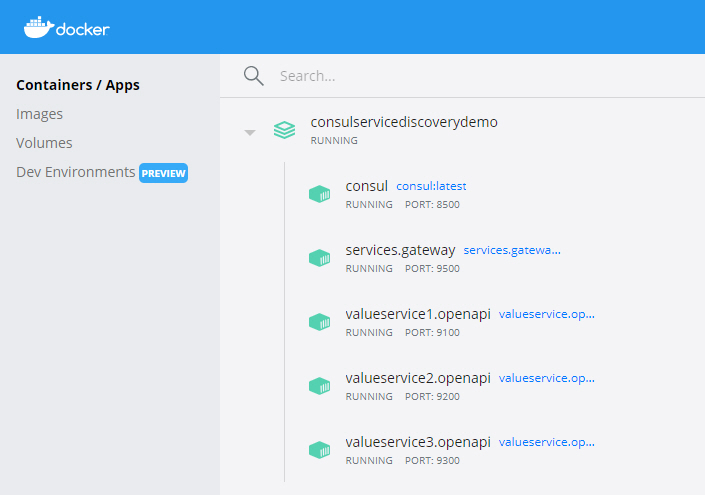The height and width of the screenshot is (495, 705).
Task: Click the valueservice1.openapi container icon
Action: click(320, 322)
